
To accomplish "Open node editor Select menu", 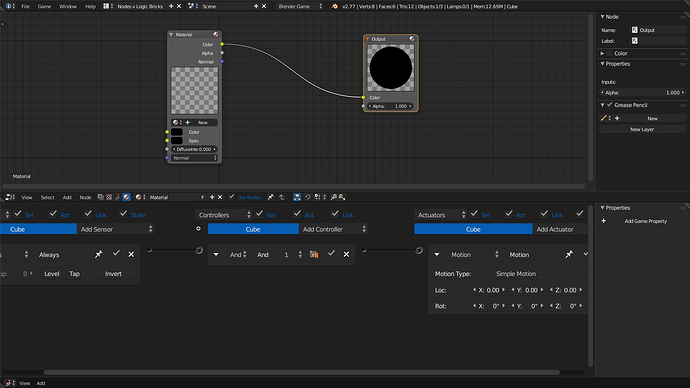I will click(x=47, y=197).
